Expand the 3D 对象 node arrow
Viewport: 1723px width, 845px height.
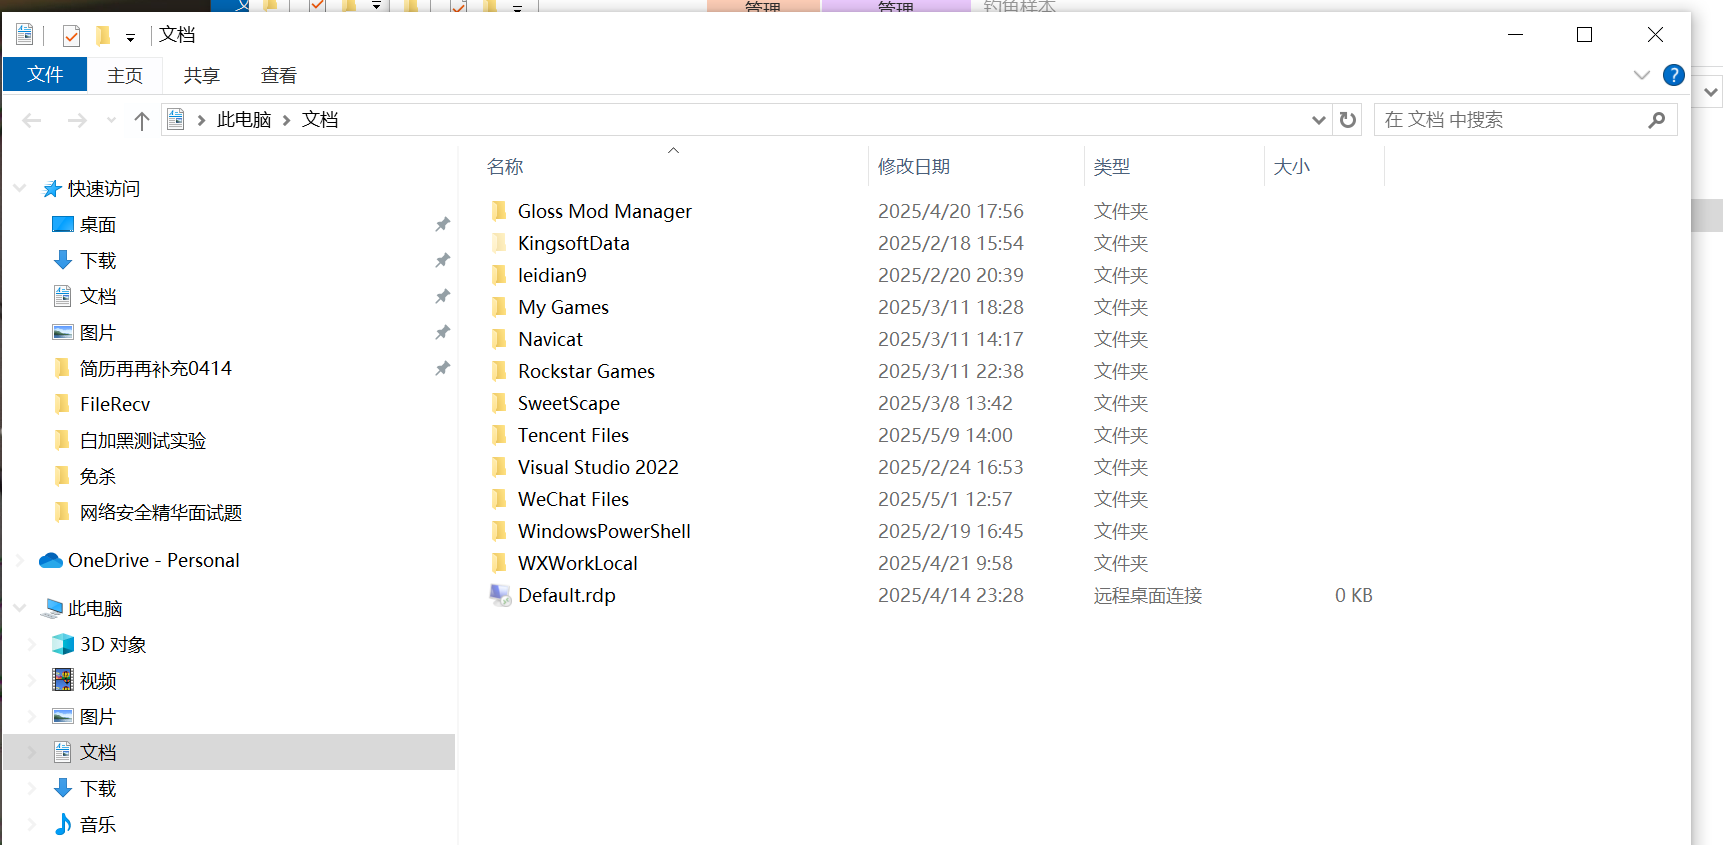click(31, 645)
